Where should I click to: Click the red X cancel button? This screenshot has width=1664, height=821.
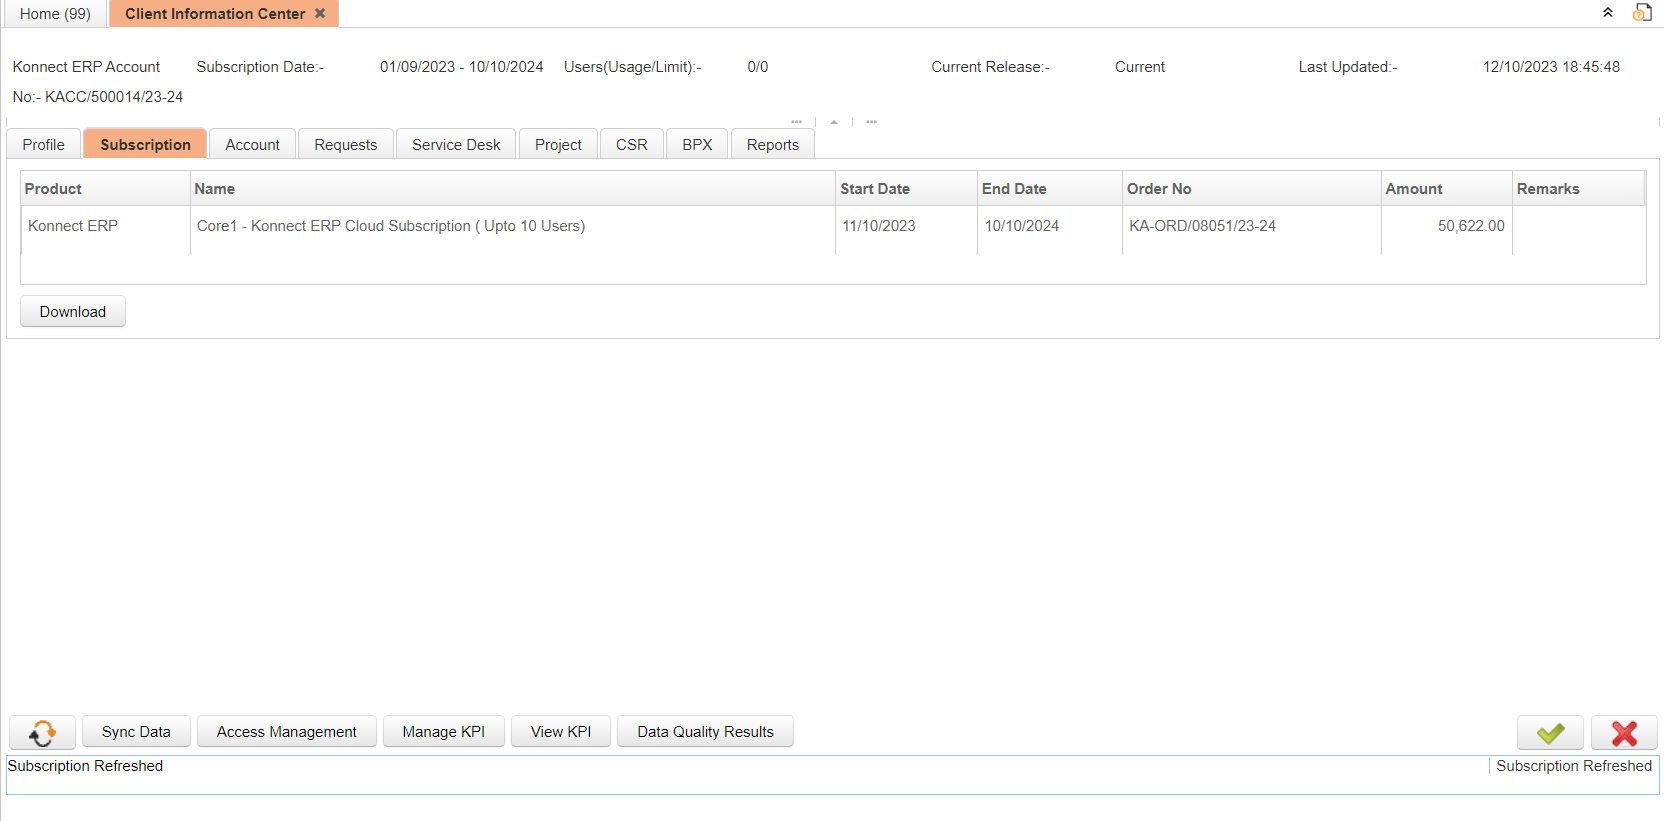click(x=1624, y=733)
